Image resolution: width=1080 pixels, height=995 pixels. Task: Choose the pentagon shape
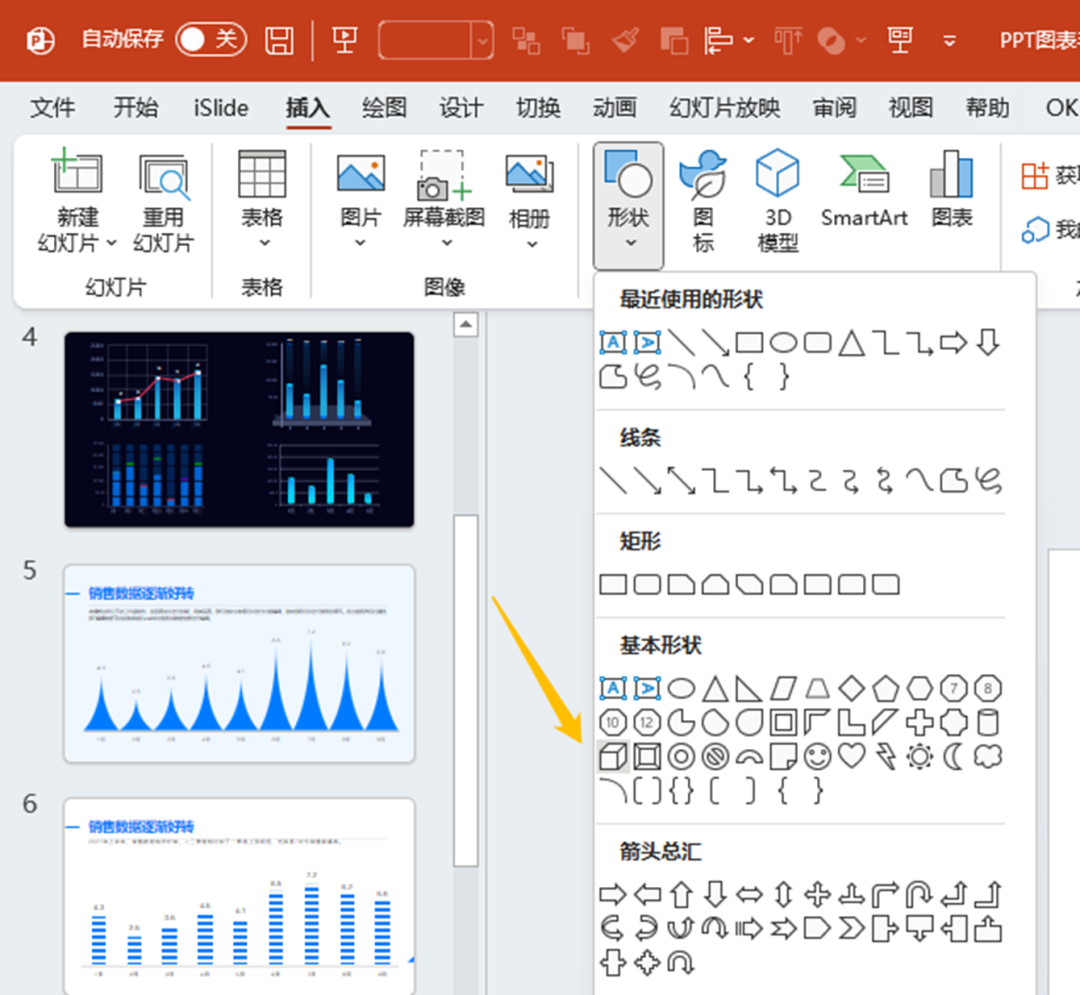(x=886, y=688)
